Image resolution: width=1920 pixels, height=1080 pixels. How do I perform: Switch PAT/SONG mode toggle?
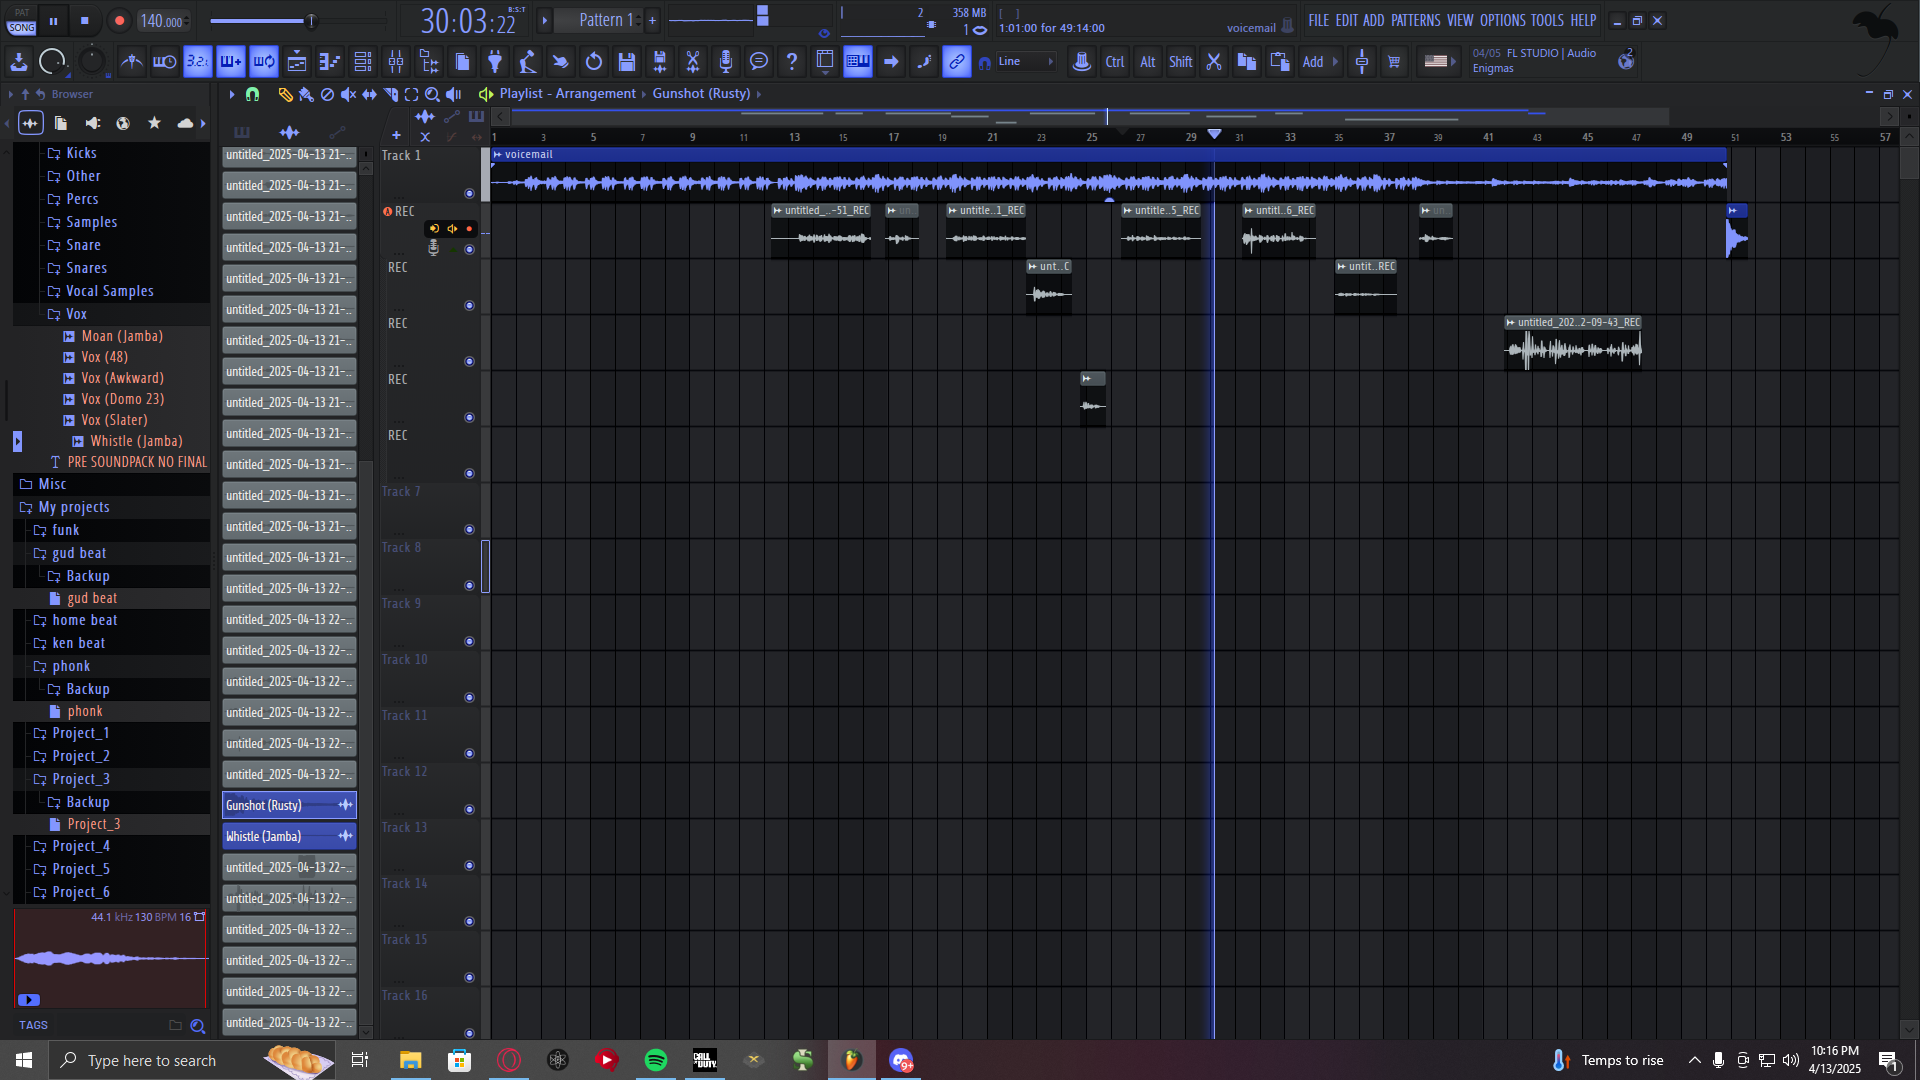[x=22, y=21]
